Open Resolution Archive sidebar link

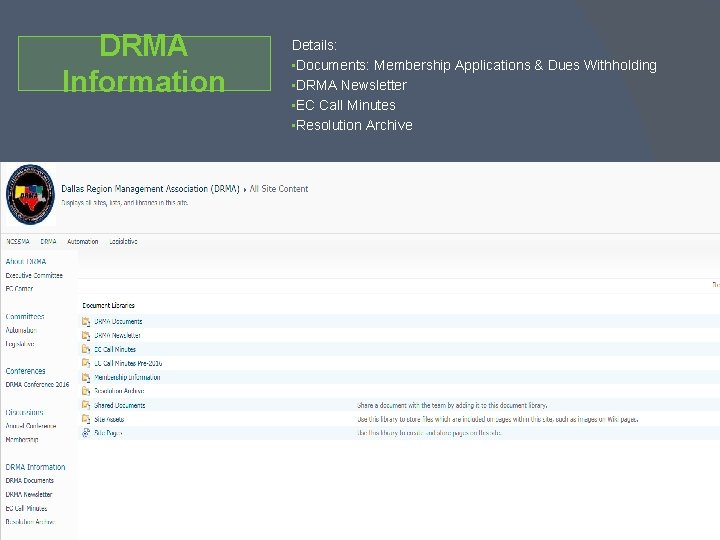click(x=30, y=522)
